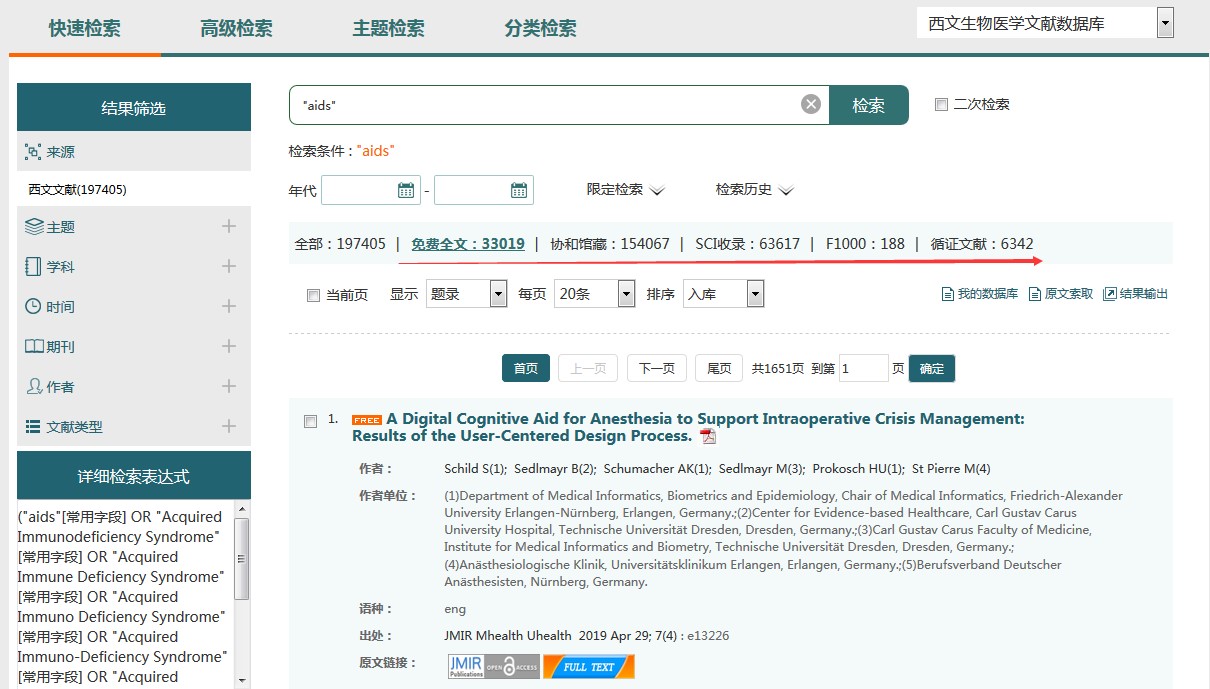Viewport: 1210px width, 689px height.
Task: Expand the 限定检索 options chevron
Action: (x=657, y=190)
